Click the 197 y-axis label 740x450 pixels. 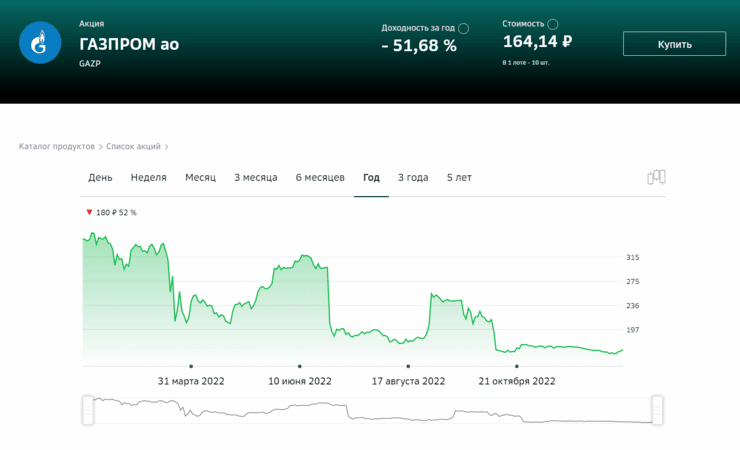click(632, 330)
